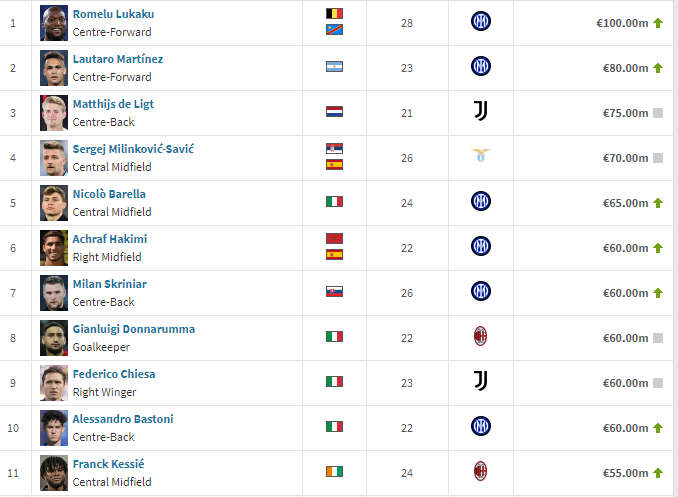678x497 pixels.
Task: Open Alessandro Bastoni player profile link
Action: pyautogui.click(x=123, y=419)
